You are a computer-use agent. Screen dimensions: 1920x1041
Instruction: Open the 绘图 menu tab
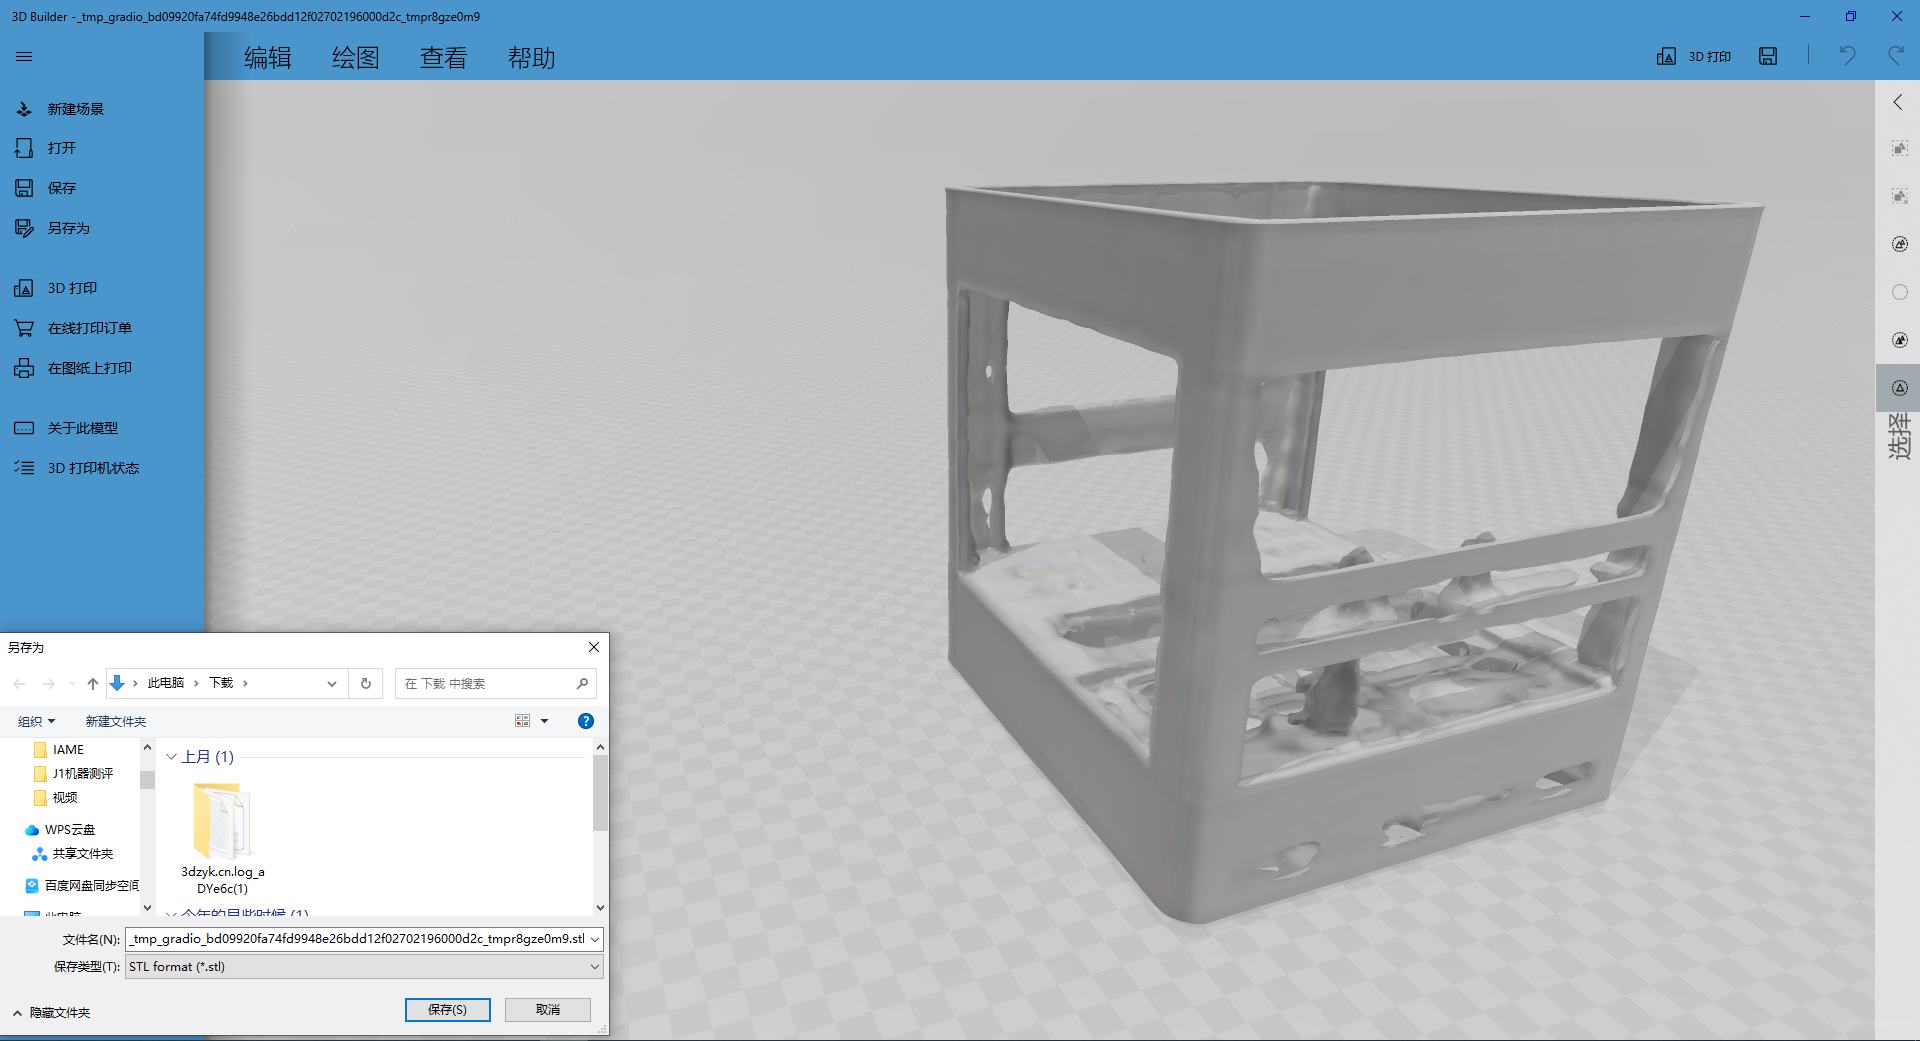point(356,58)
